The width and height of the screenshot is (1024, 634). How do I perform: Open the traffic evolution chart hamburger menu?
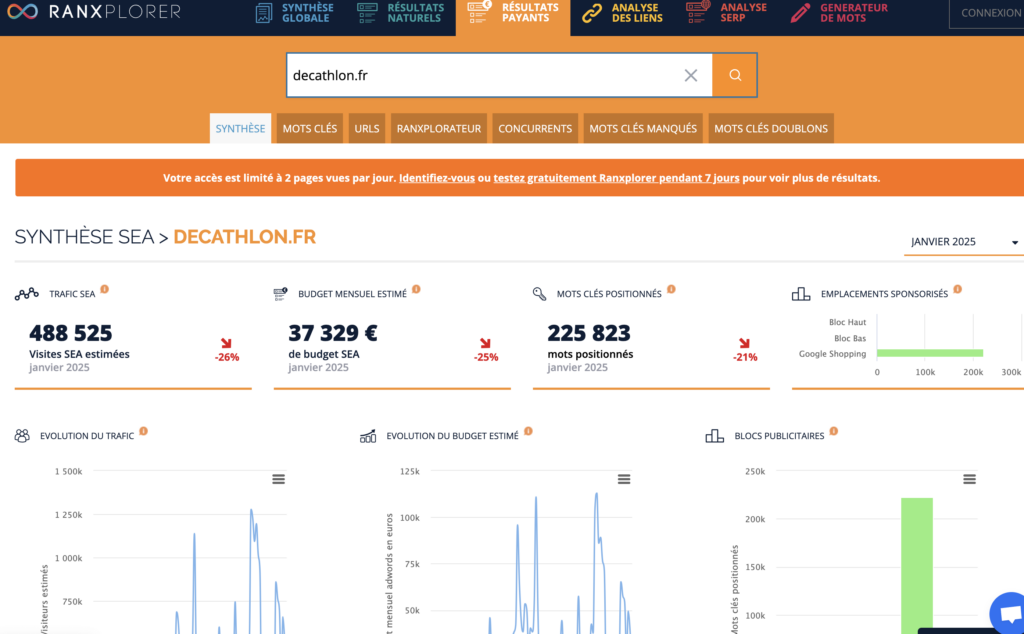(278, 479)
